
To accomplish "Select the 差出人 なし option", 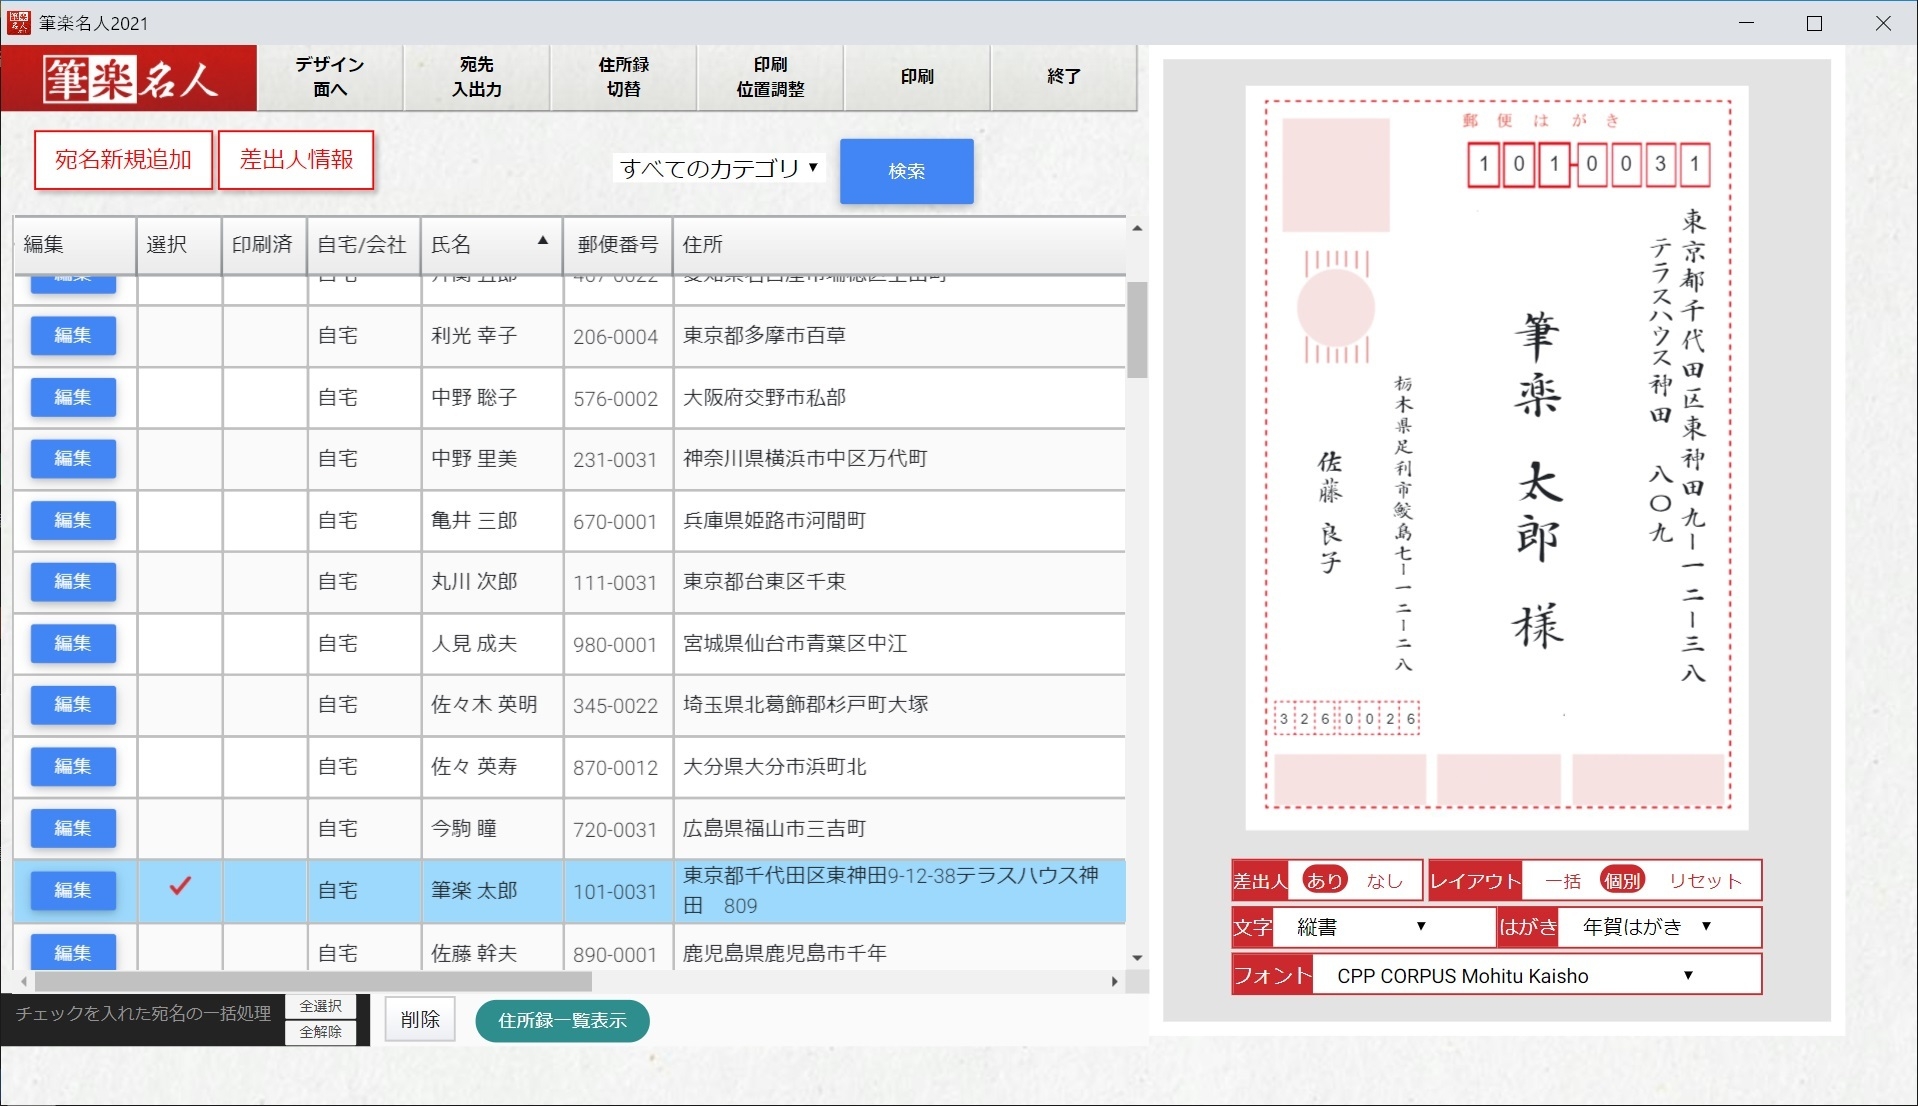I will [x=1385, y=881].
